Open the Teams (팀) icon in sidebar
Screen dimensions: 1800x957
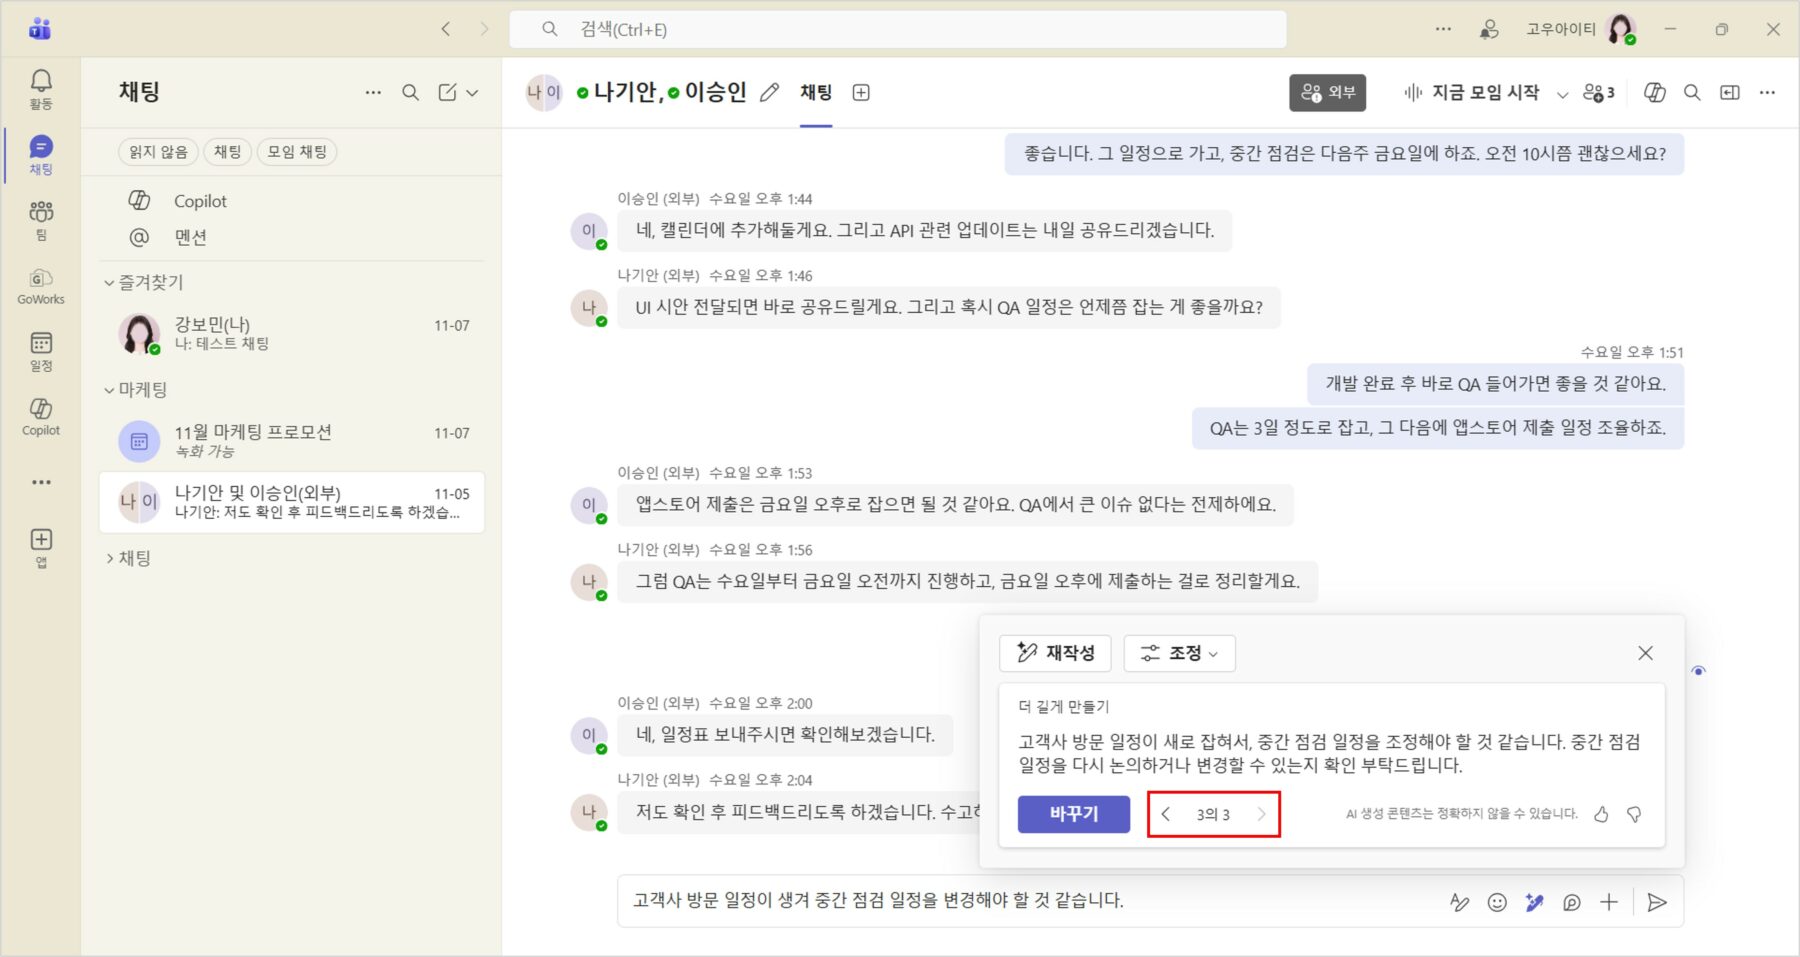coord(41,219)
